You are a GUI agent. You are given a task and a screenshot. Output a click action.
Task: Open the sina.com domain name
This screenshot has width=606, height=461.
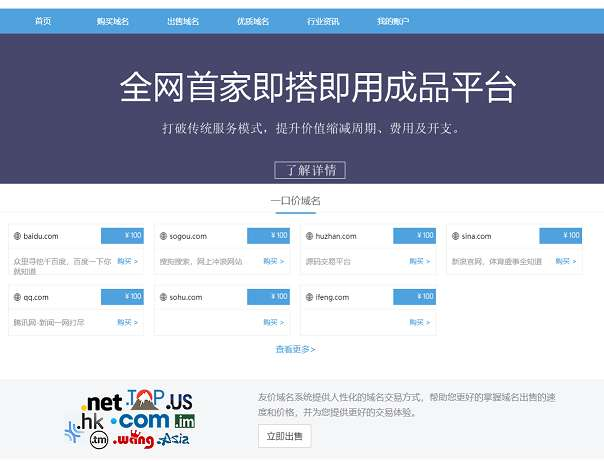(476, 236)
